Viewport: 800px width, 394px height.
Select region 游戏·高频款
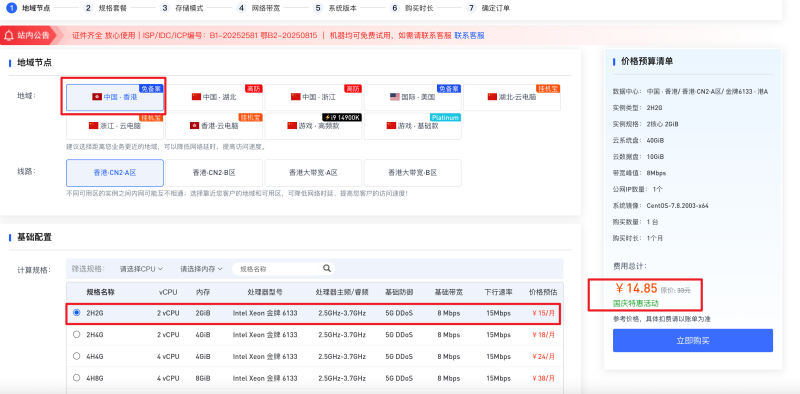coord(313,126)
